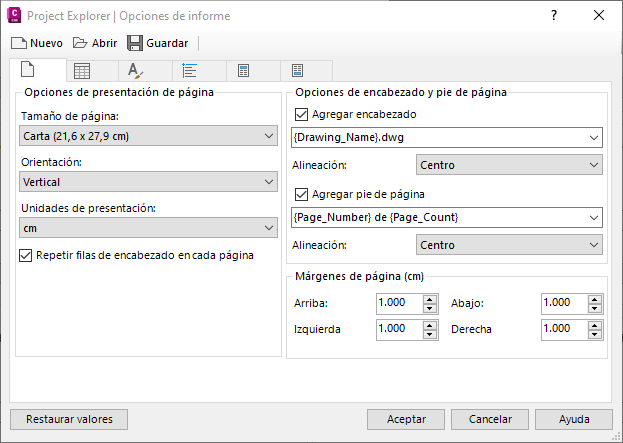The image size is (623, 443).
Task: Click the Guardar floppy disk icon
Action: [x=135, y=43]
